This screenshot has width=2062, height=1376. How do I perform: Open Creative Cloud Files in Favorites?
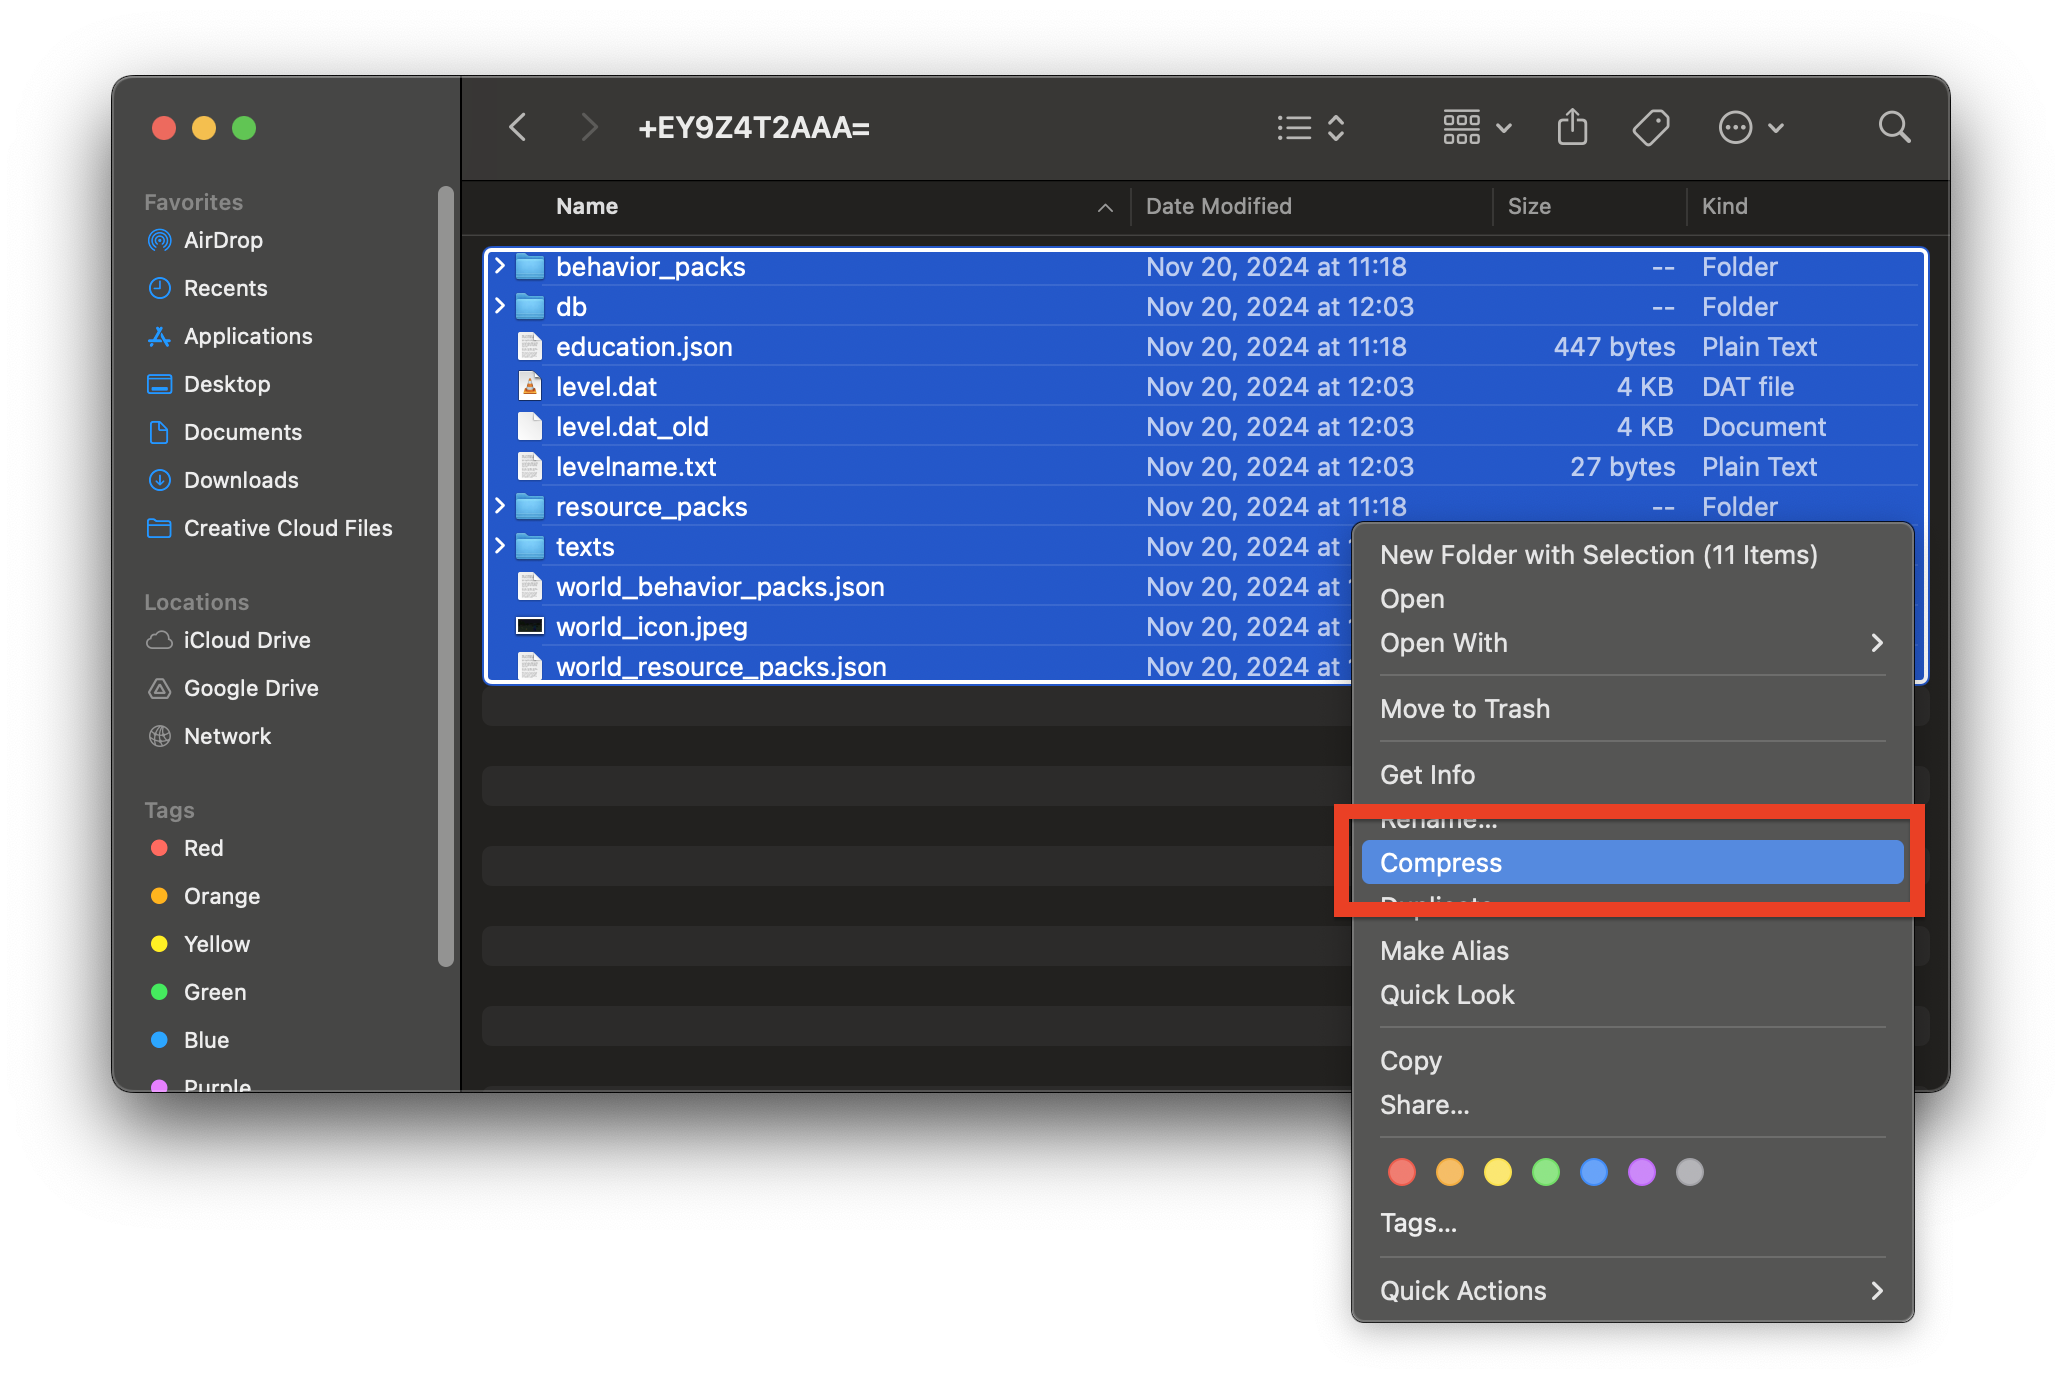click(287, 528)
